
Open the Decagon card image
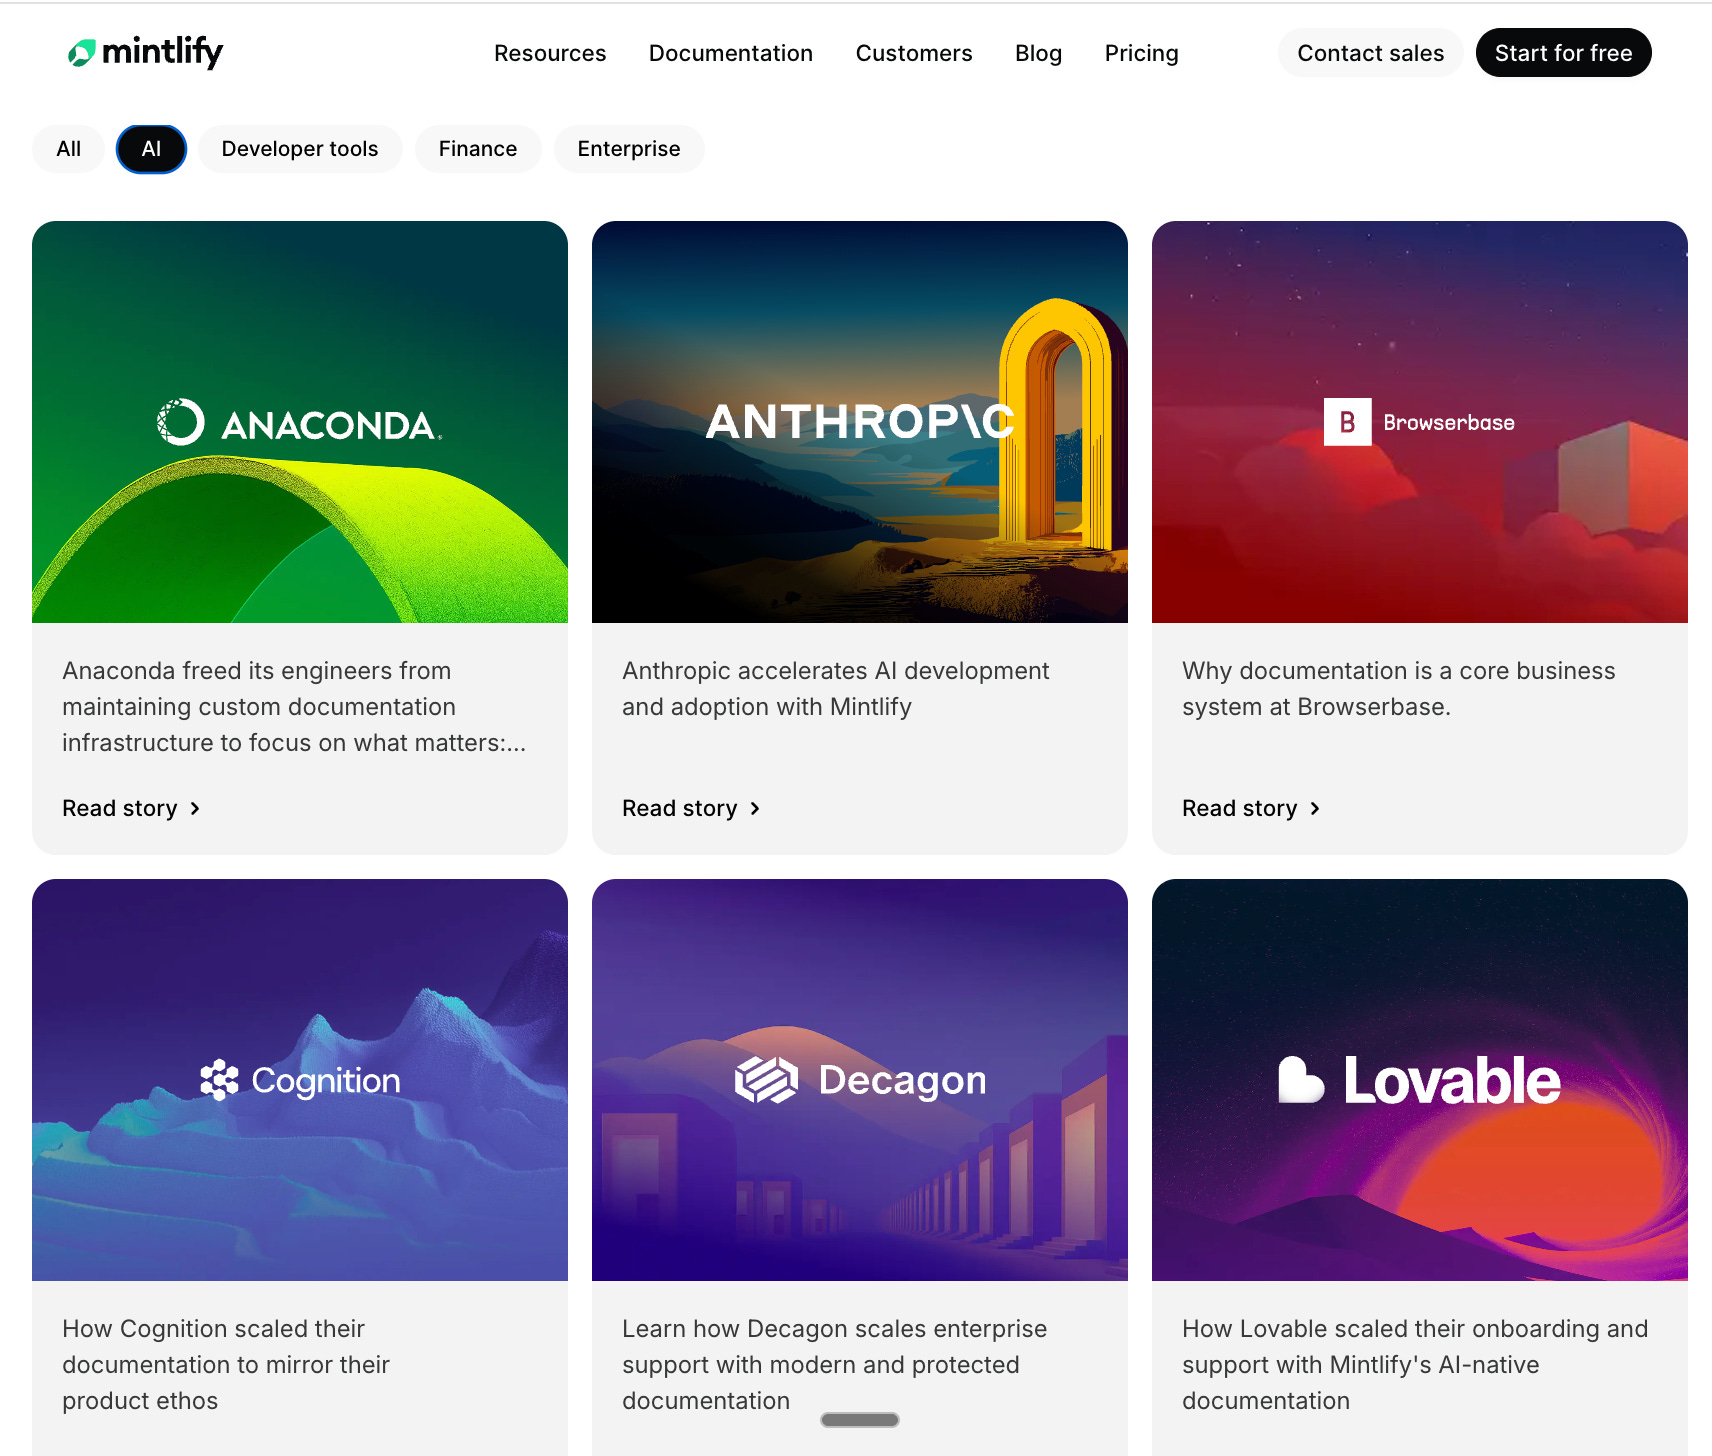pyautogui.click(x=860, y=1080)
